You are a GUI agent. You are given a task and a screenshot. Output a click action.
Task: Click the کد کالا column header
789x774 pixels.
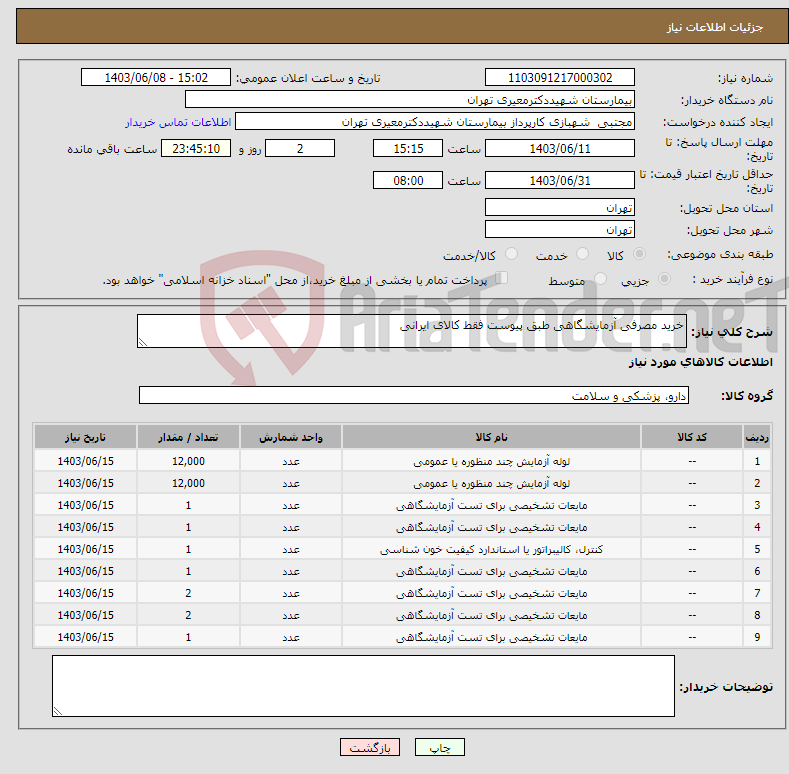pos(692,437)
